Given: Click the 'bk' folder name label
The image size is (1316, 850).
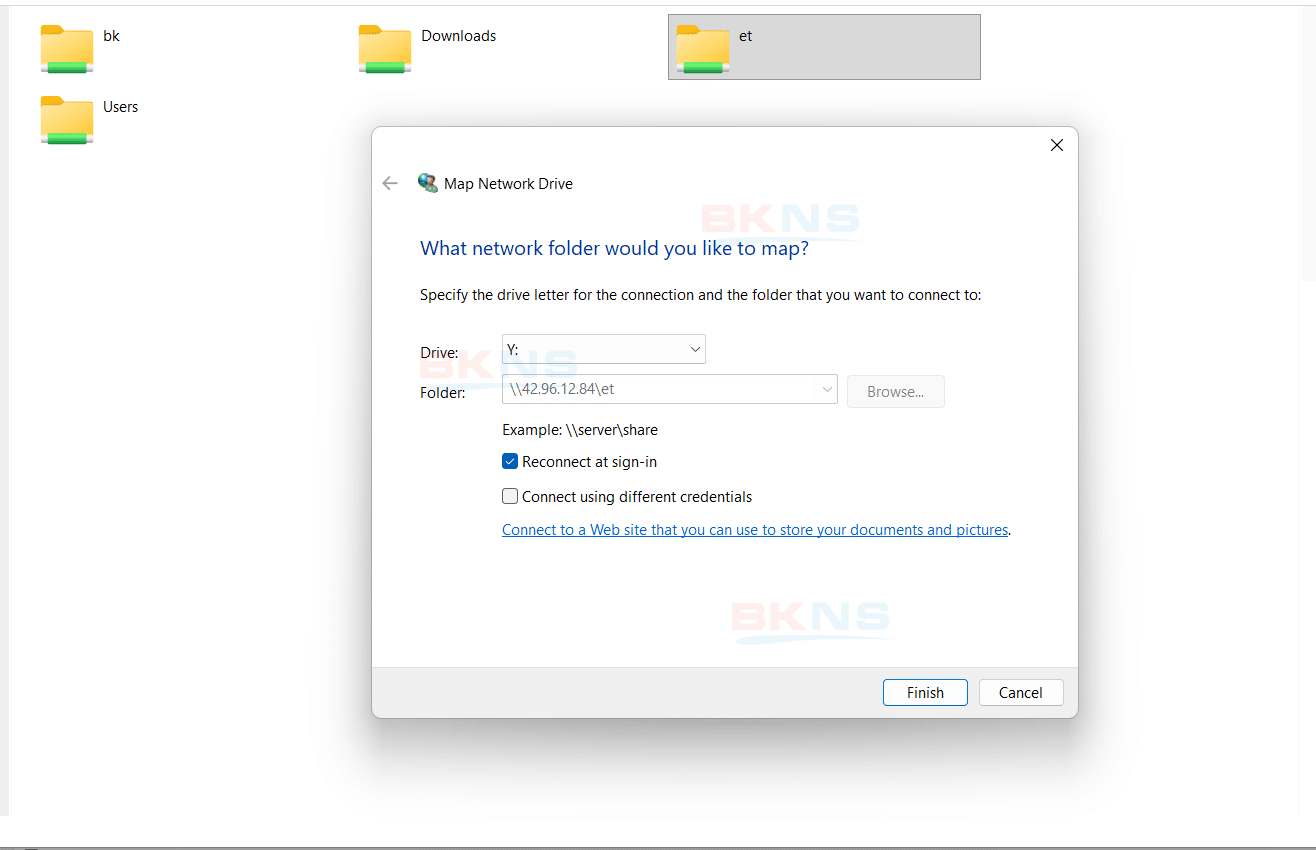Looking at the screenshot, I should click(x=111, y=36).
